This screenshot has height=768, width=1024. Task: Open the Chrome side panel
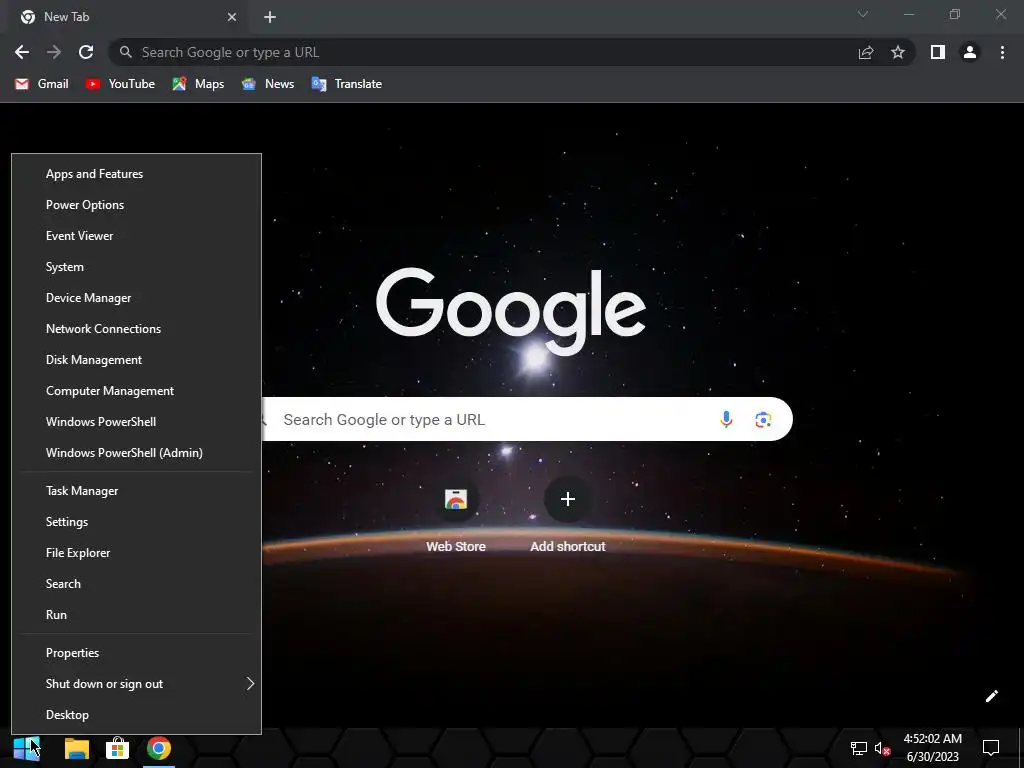(938, 52)
